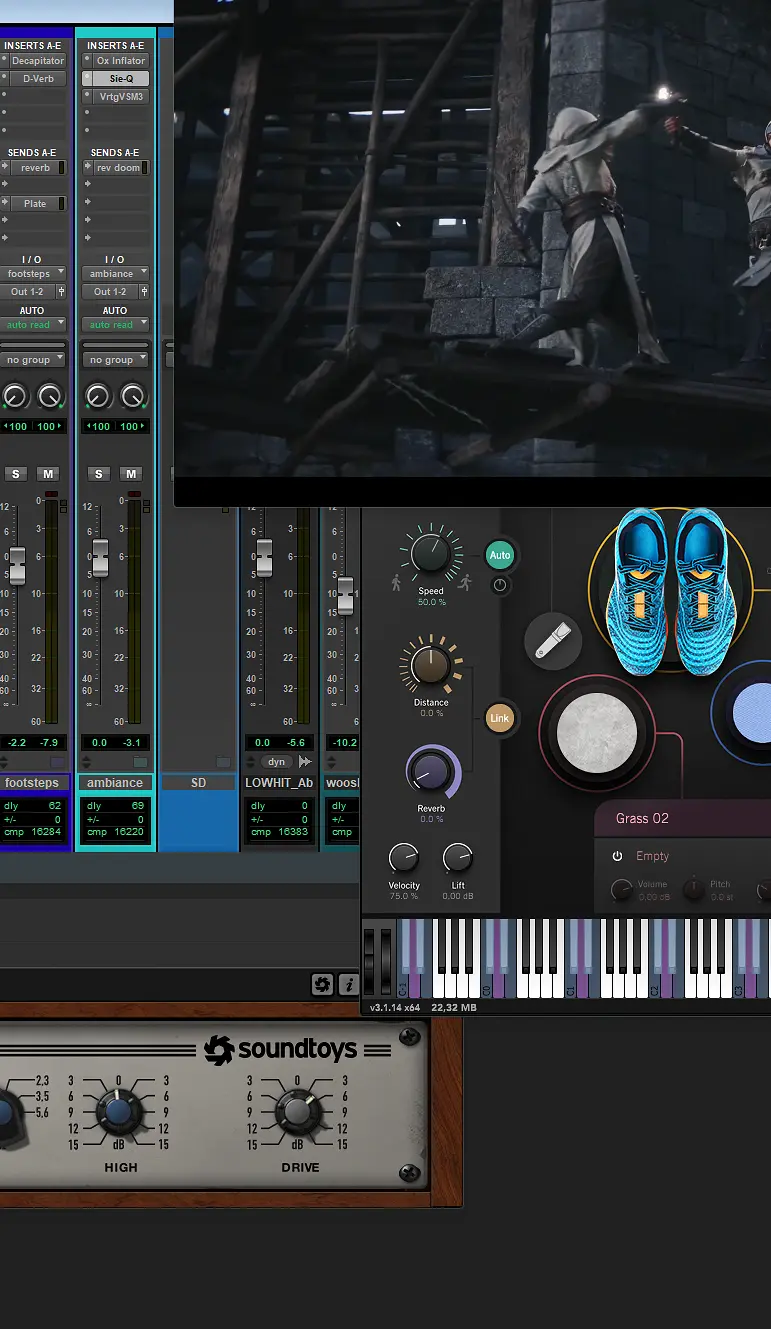
Task: Select the ambiance track name
Action: tap(116, 783)
